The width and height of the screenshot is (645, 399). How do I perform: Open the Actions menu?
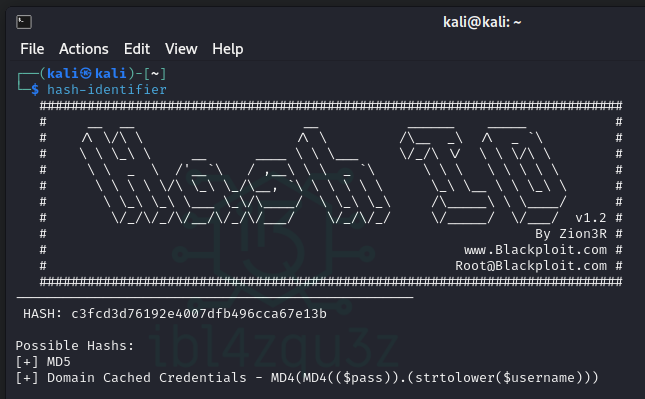tap(84, 49)
